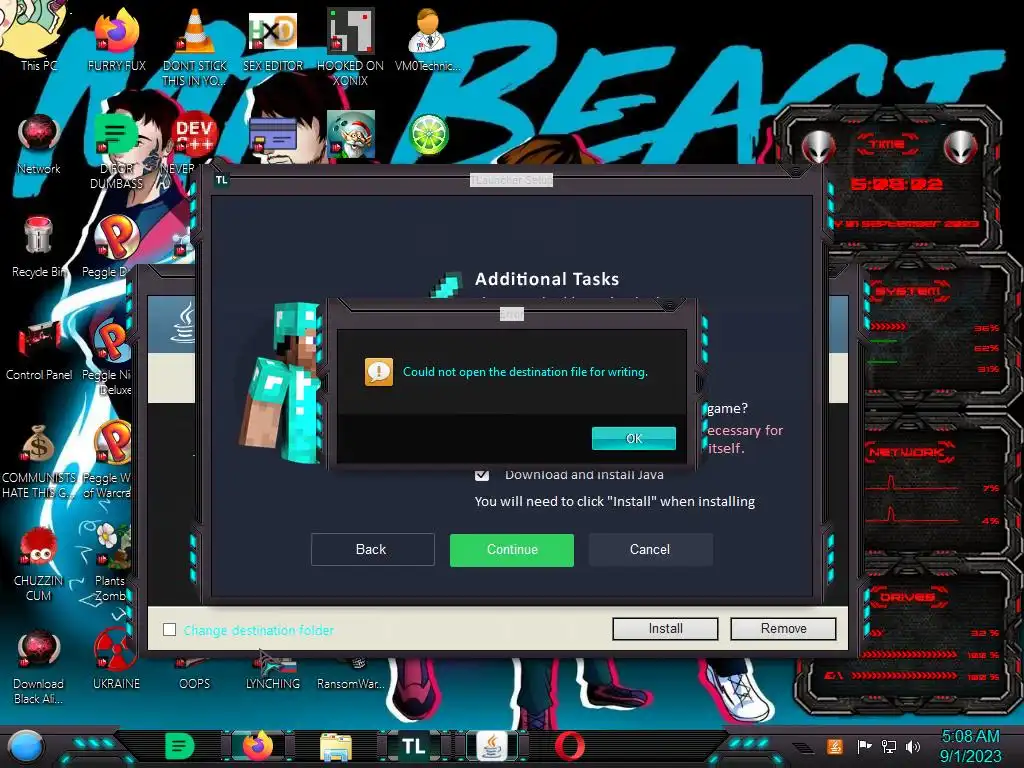Screen dimensions: 1024x768
Task: Select the lime slice desktop icon
Action: pos(428,135)
